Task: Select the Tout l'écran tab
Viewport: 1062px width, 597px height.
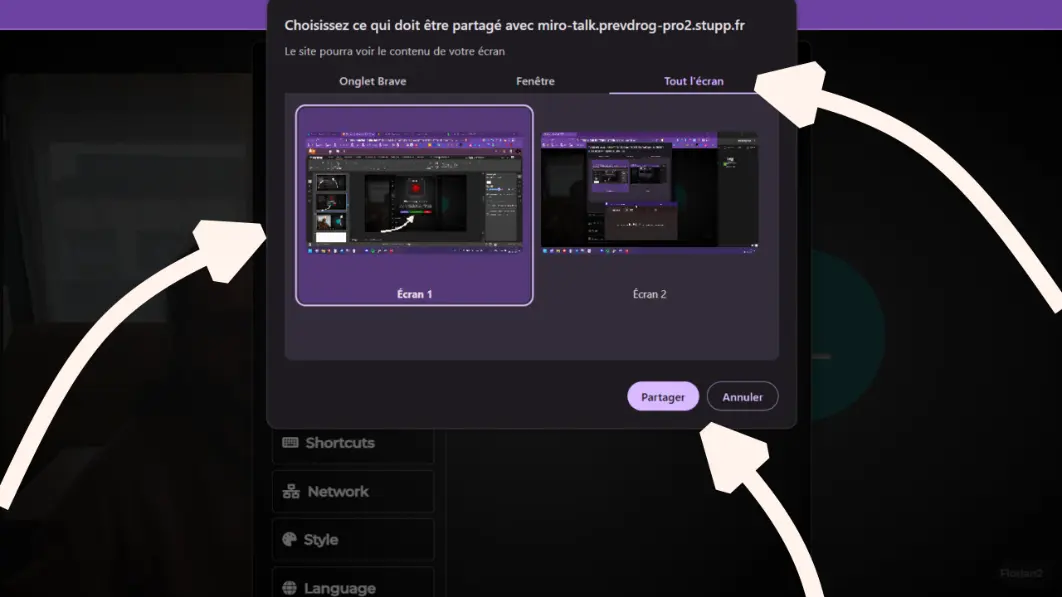Action: pos(694,81)
